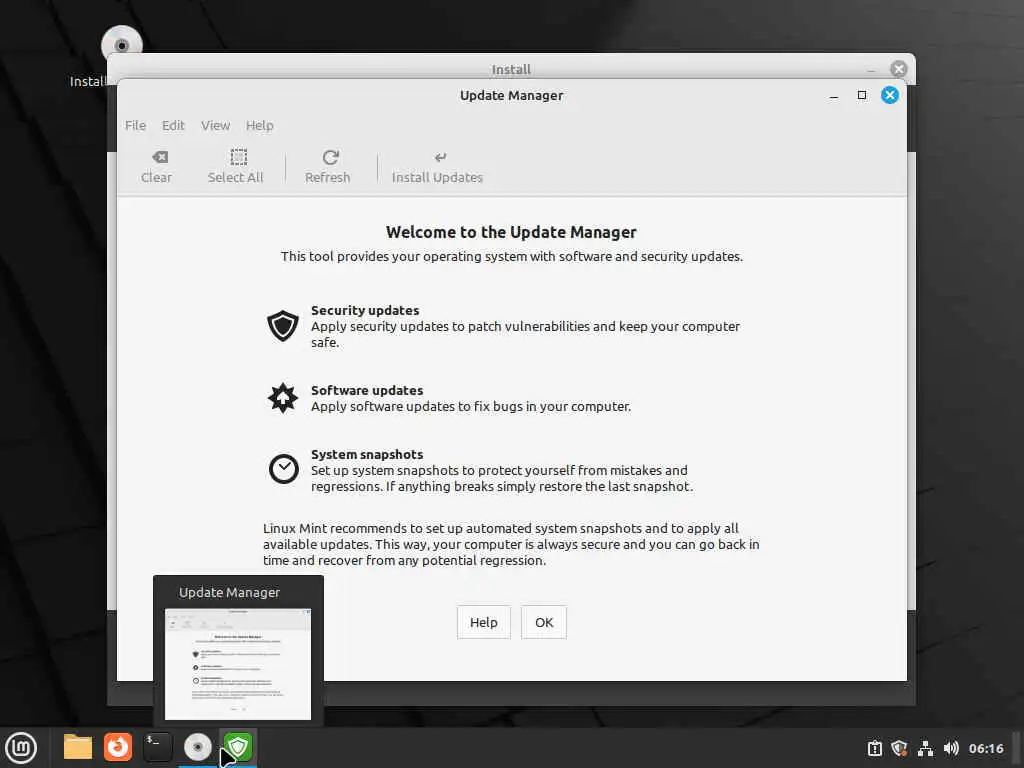The image size is (1024, 768).
Task: Open the Terminal from taskbar
Action: tap(158, 747)
